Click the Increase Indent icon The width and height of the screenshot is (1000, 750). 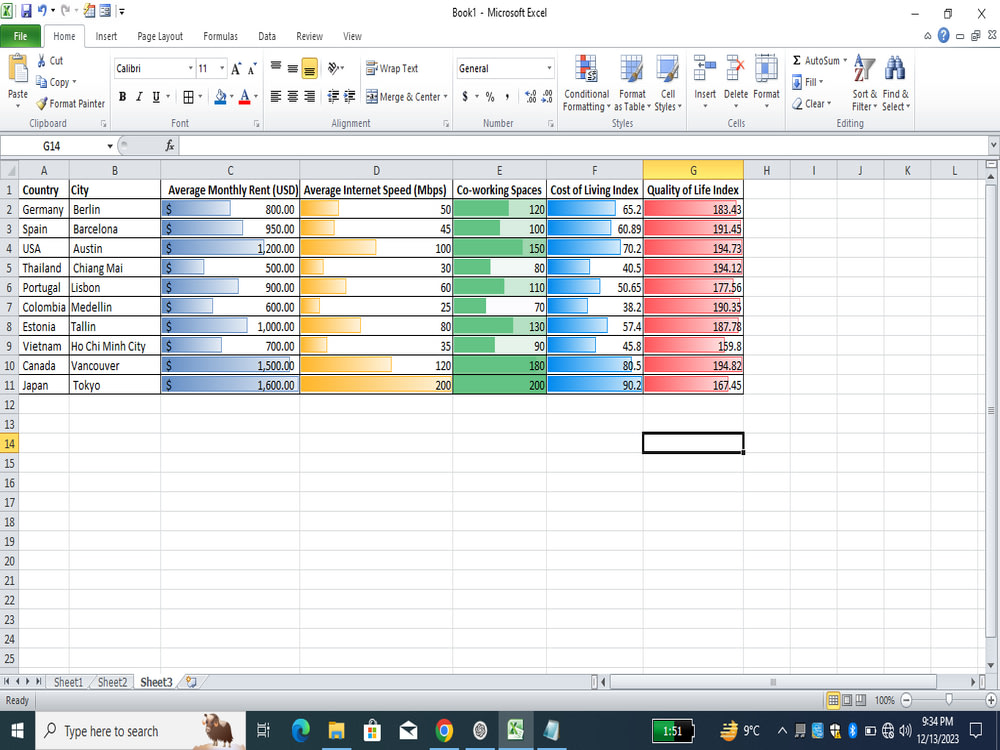349,96
